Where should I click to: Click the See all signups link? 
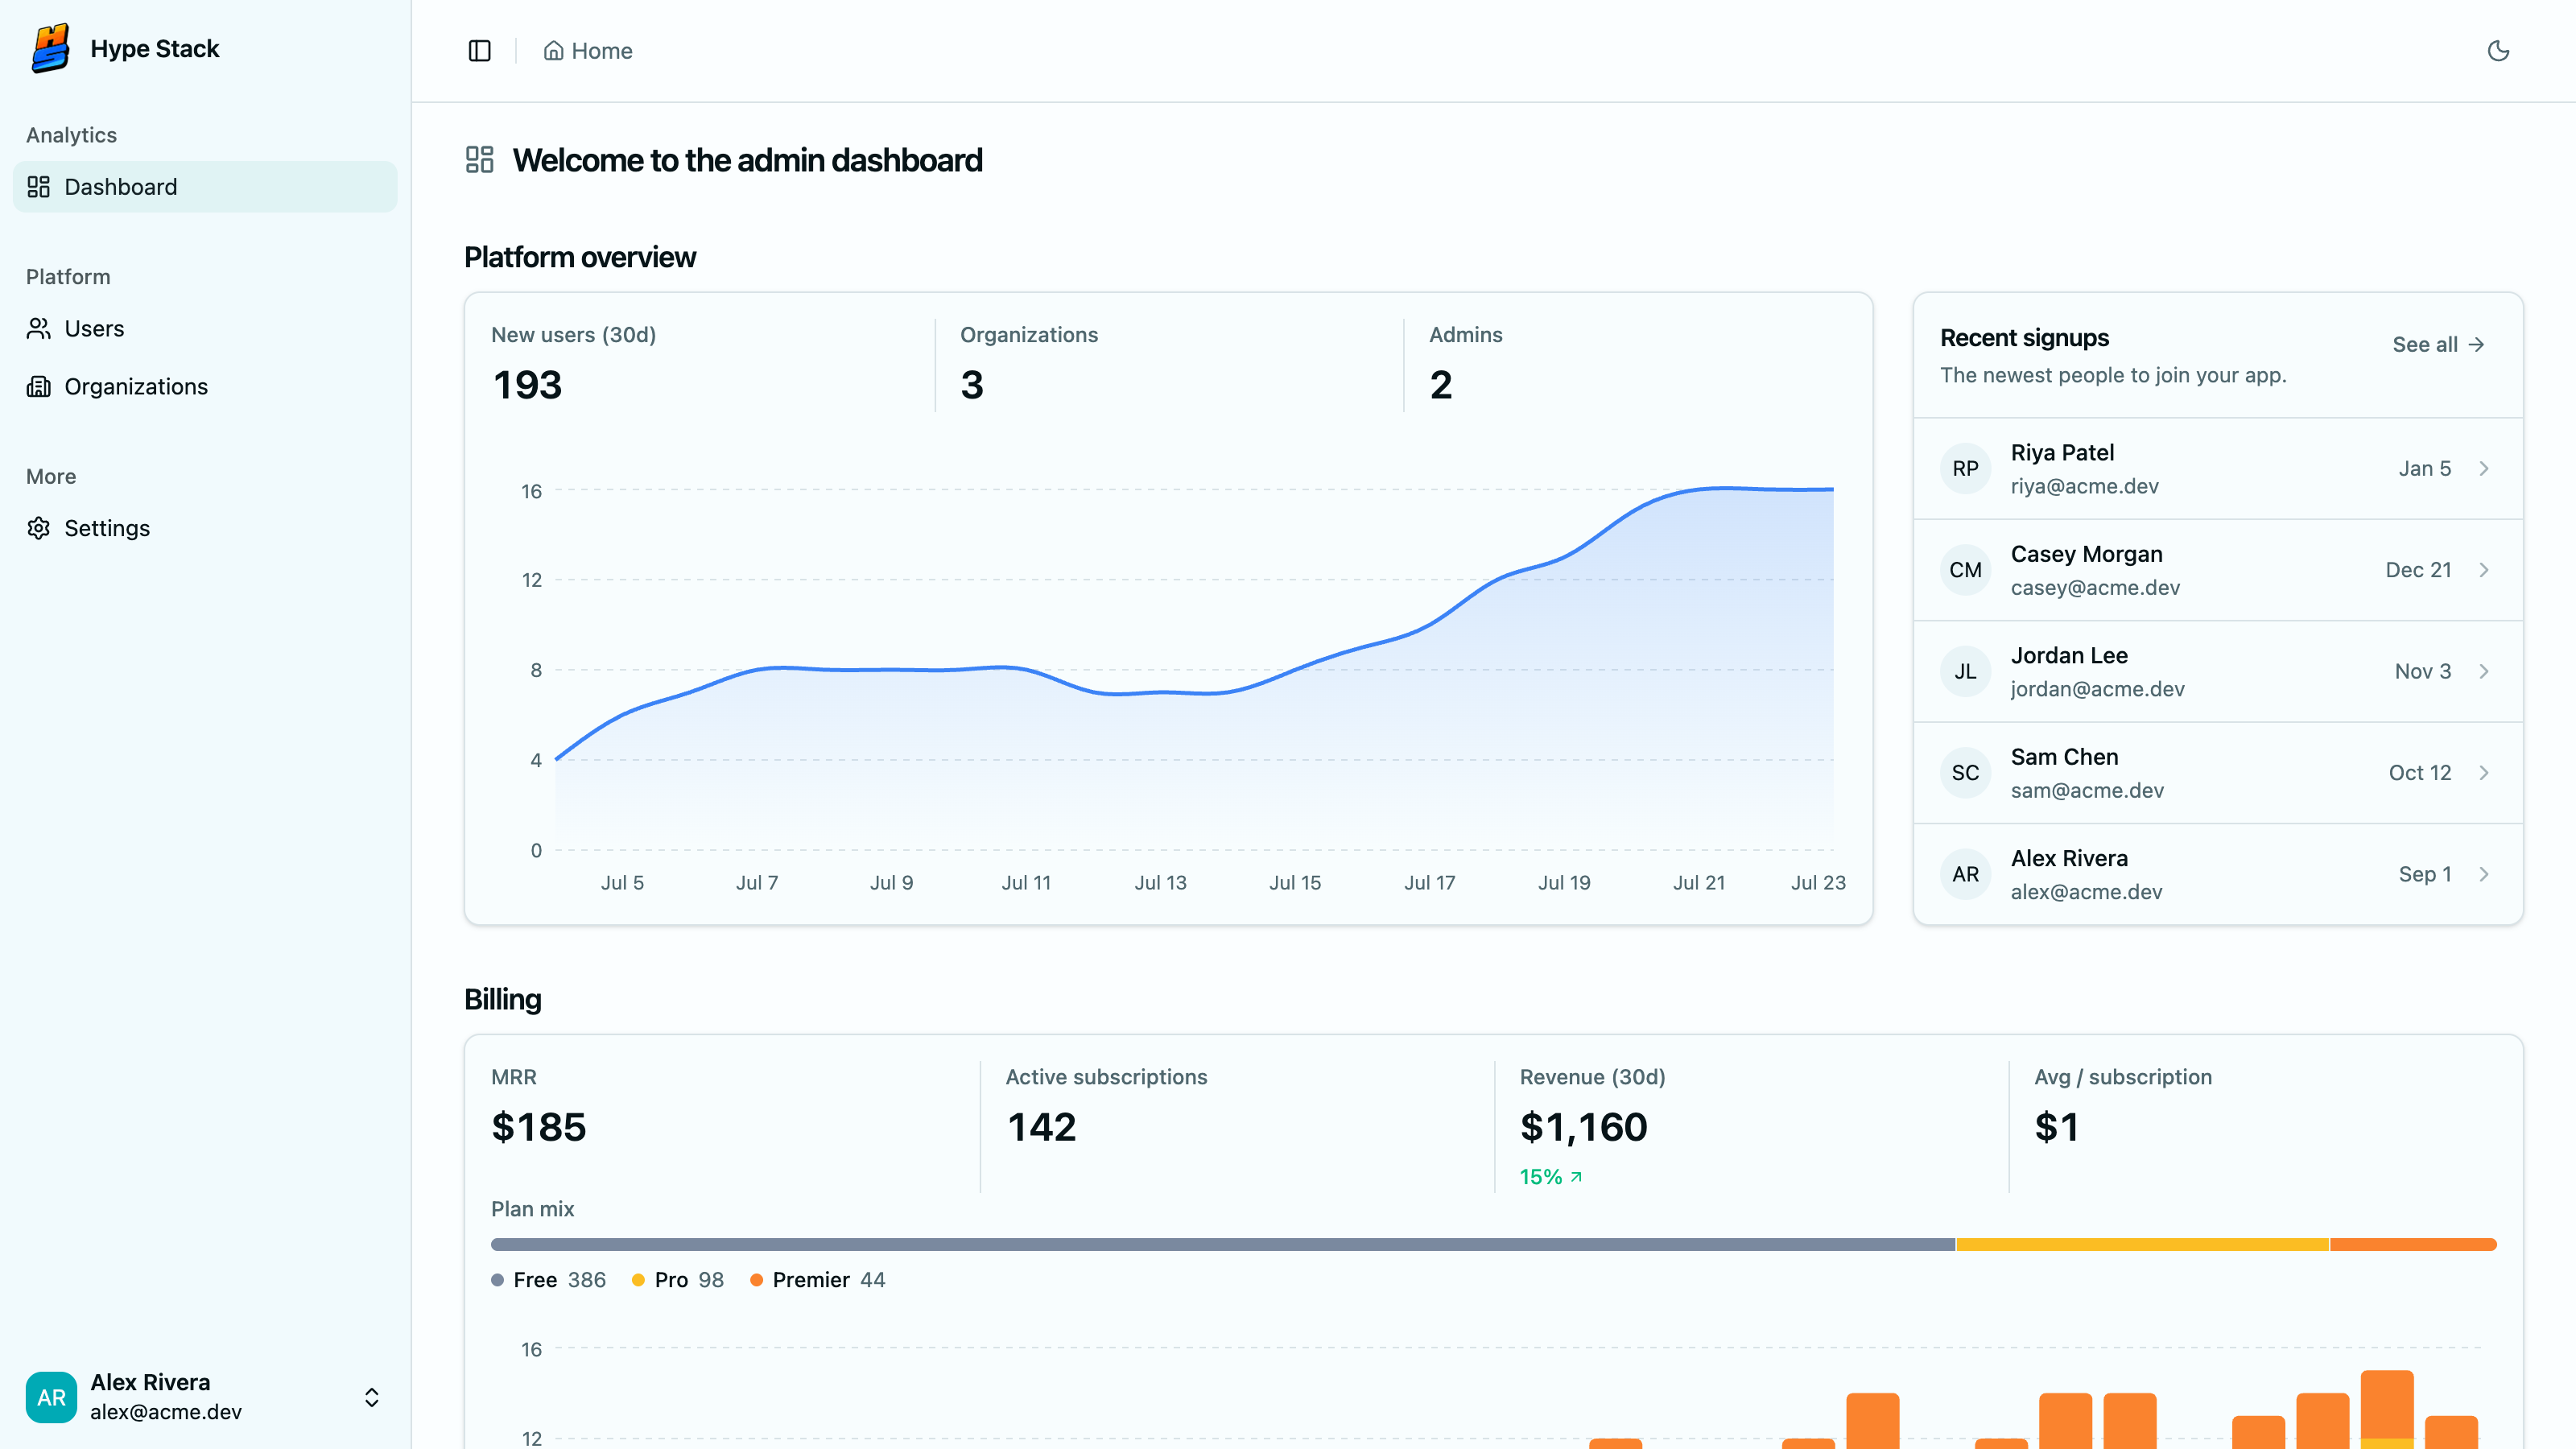pos(2439,344)
